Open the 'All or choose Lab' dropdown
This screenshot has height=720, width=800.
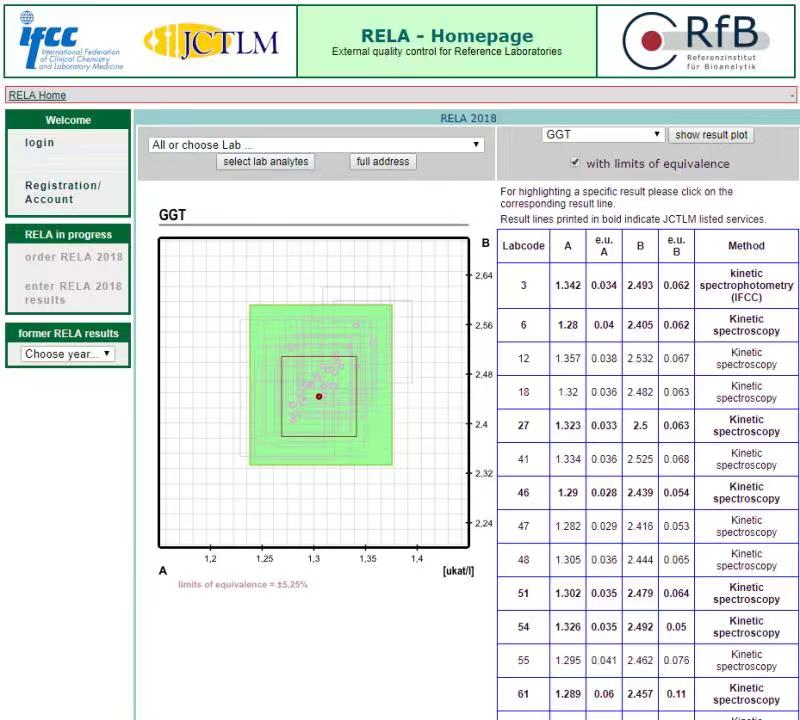(x=316, y=145)
